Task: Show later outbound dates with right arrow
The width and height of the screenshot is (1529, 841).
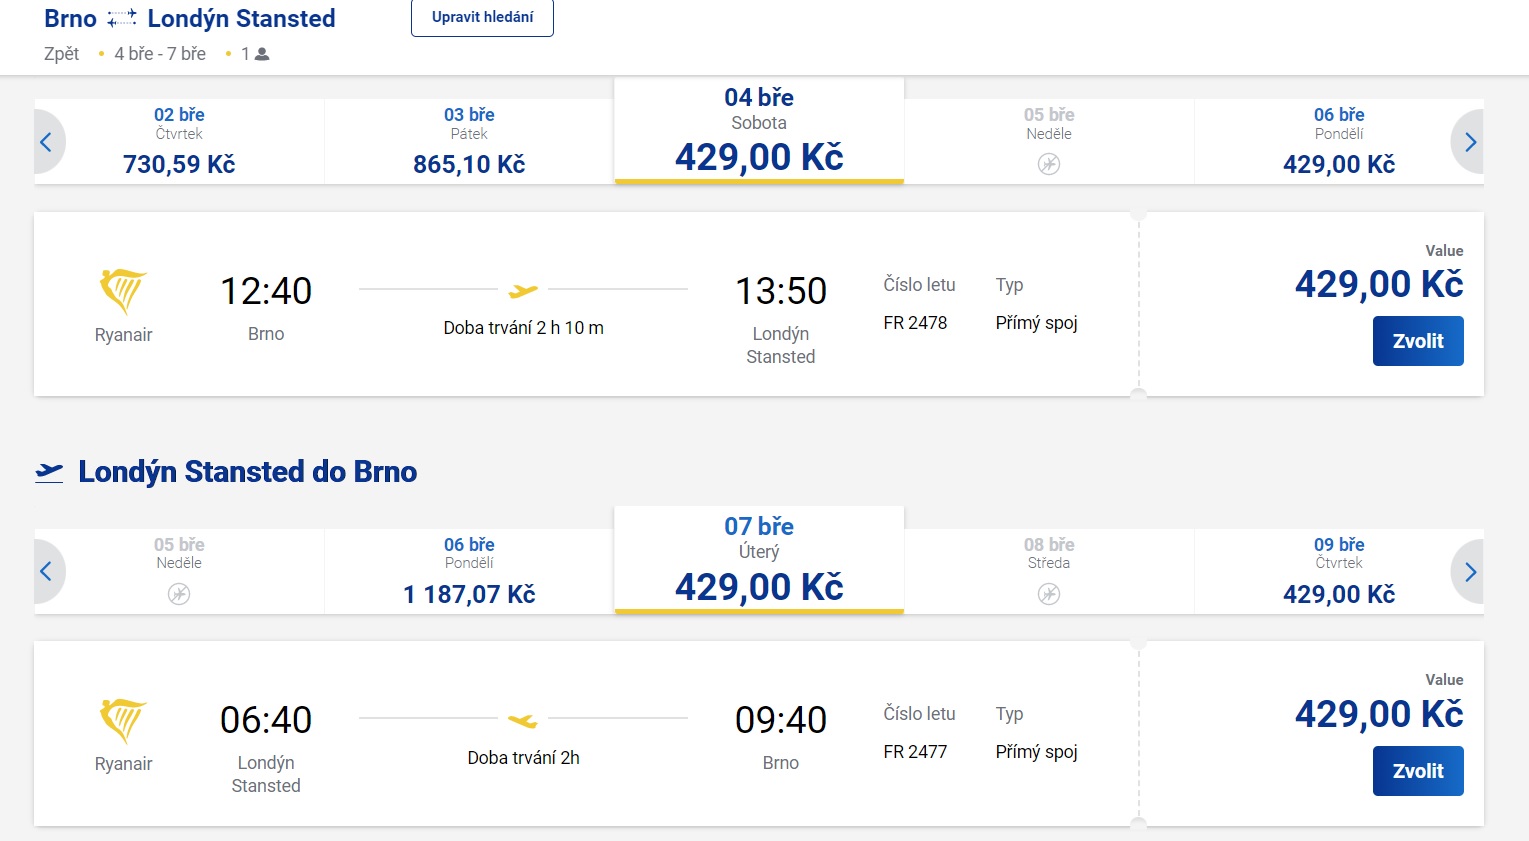Action: [x=1470, y=142]
